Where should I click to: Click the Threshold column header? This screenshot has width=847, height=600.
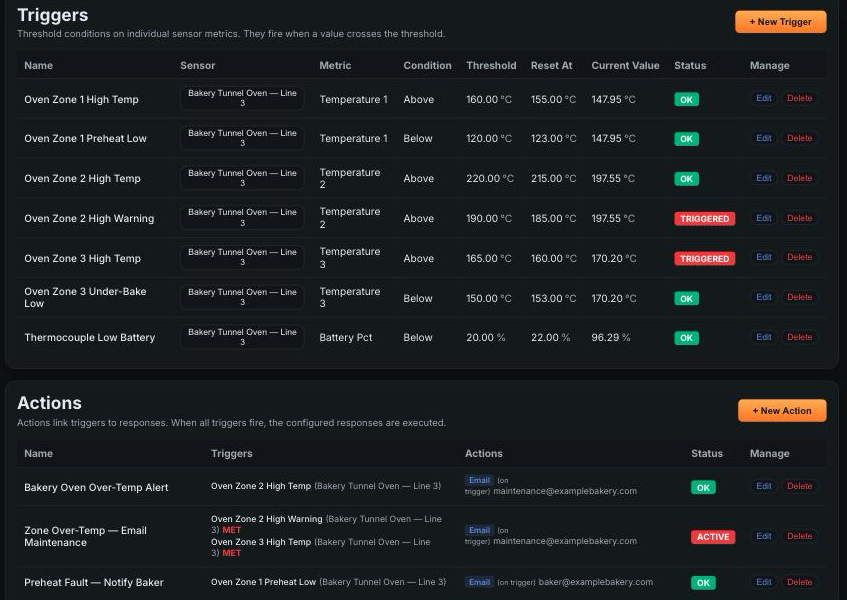tap(491, 65)
